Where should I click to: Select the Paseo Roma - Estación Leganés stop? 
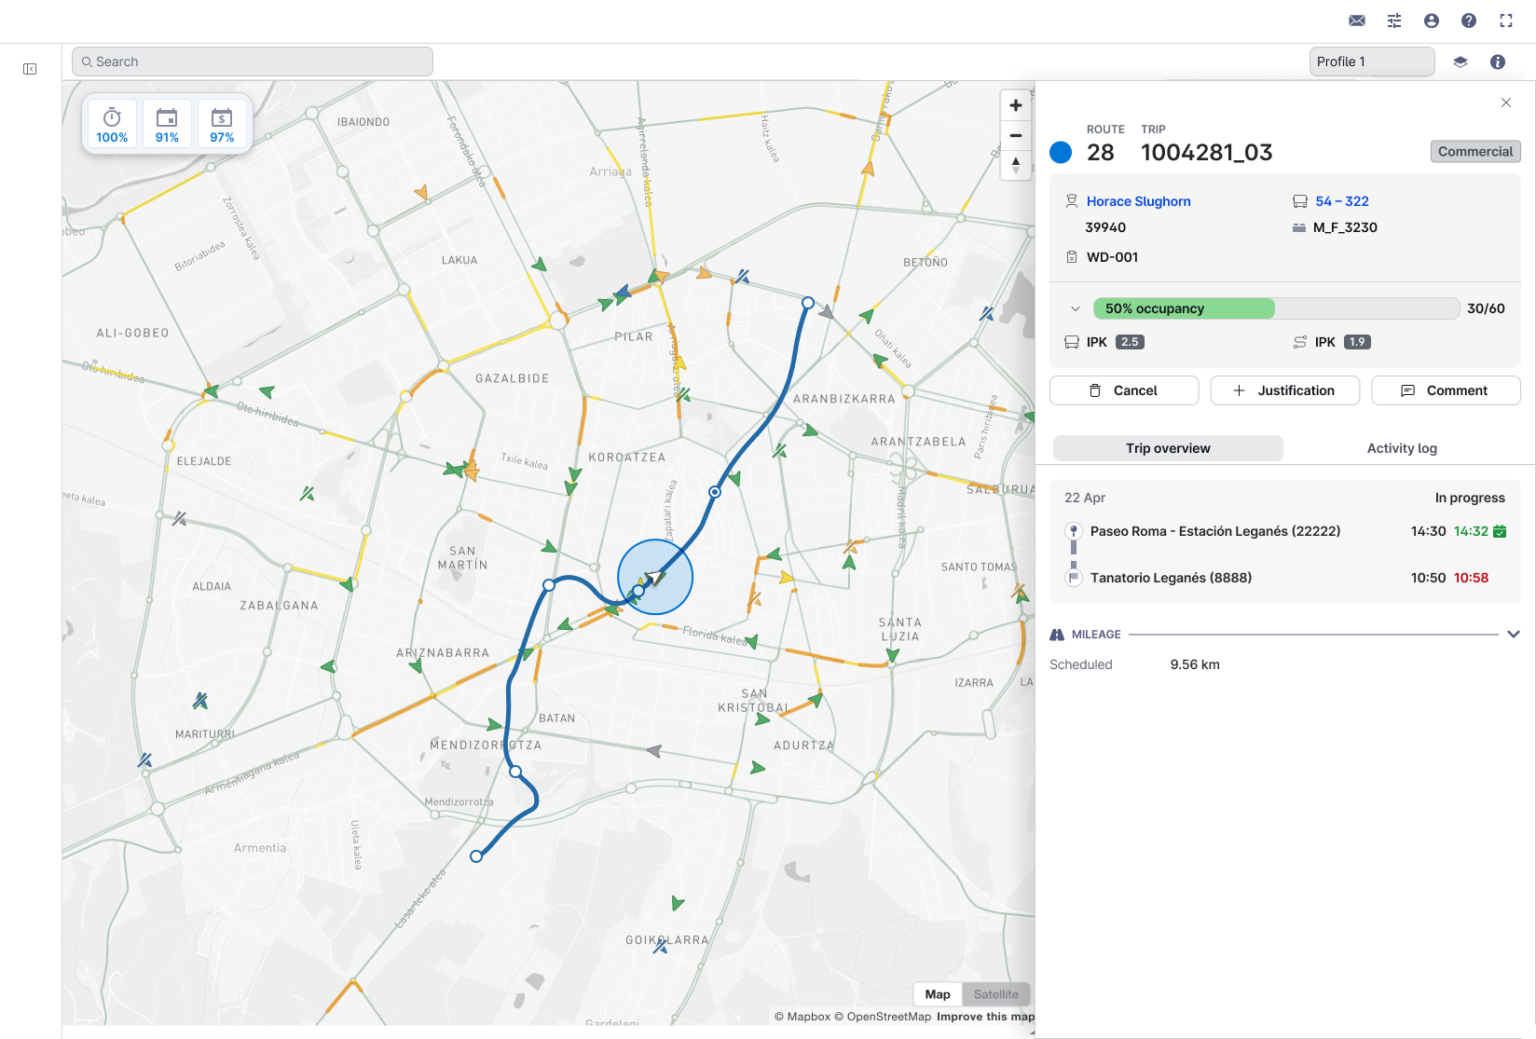click(x=1215, y=531)
